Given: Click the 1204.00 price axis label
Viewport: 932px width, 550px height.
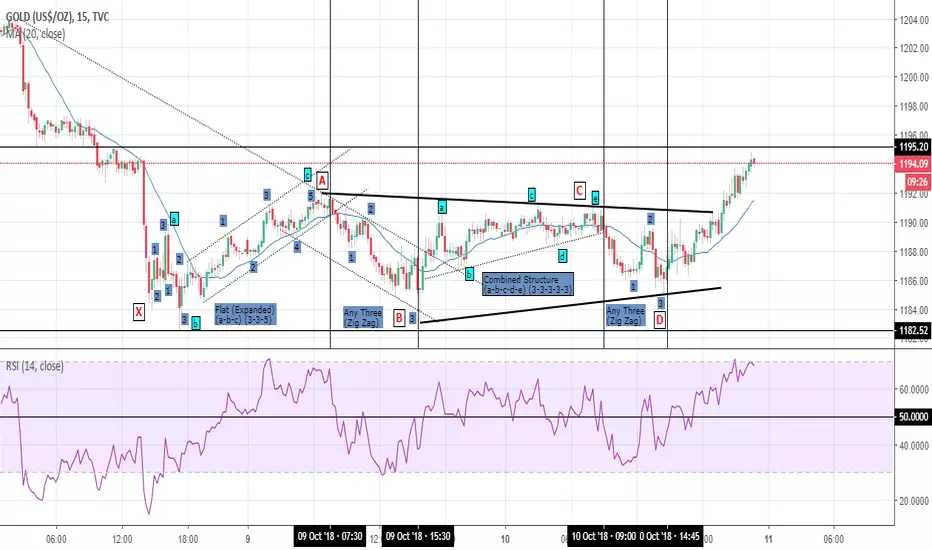Looking at the screenshot, I should (x=914, y=20).
